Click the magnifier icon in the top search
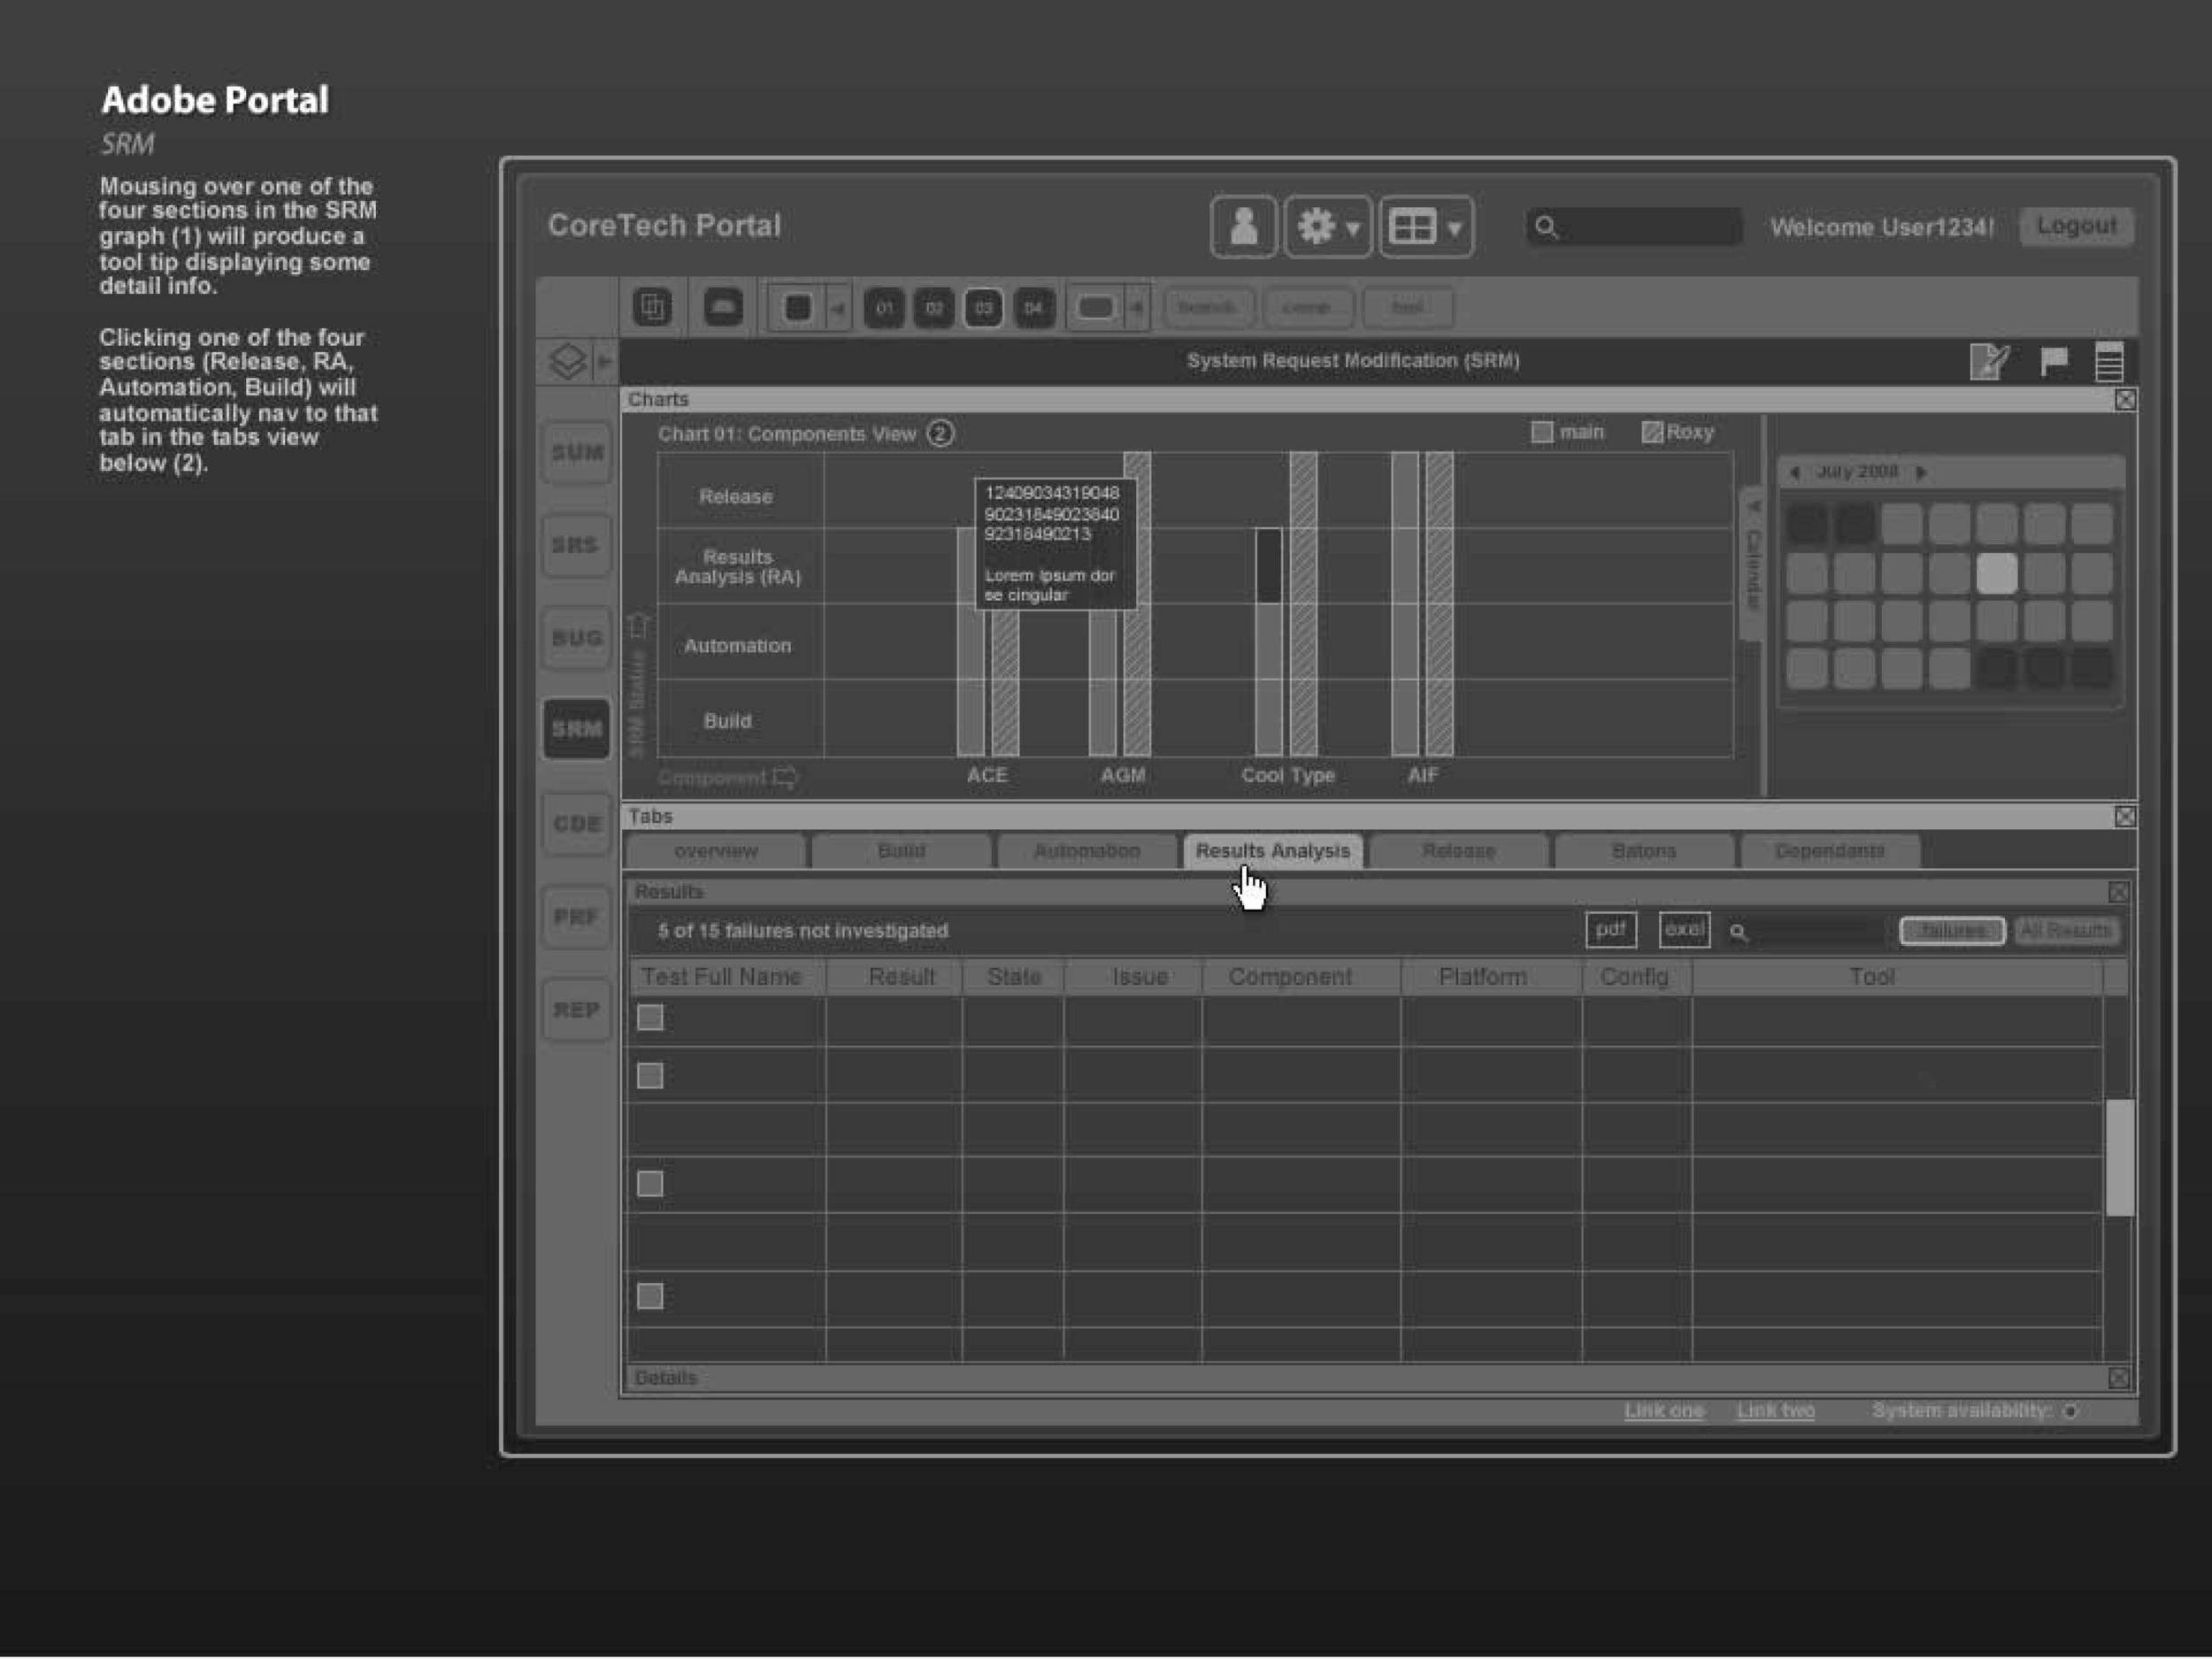Screen dimensions: 2212x1659 click(x=1546, y=227)
